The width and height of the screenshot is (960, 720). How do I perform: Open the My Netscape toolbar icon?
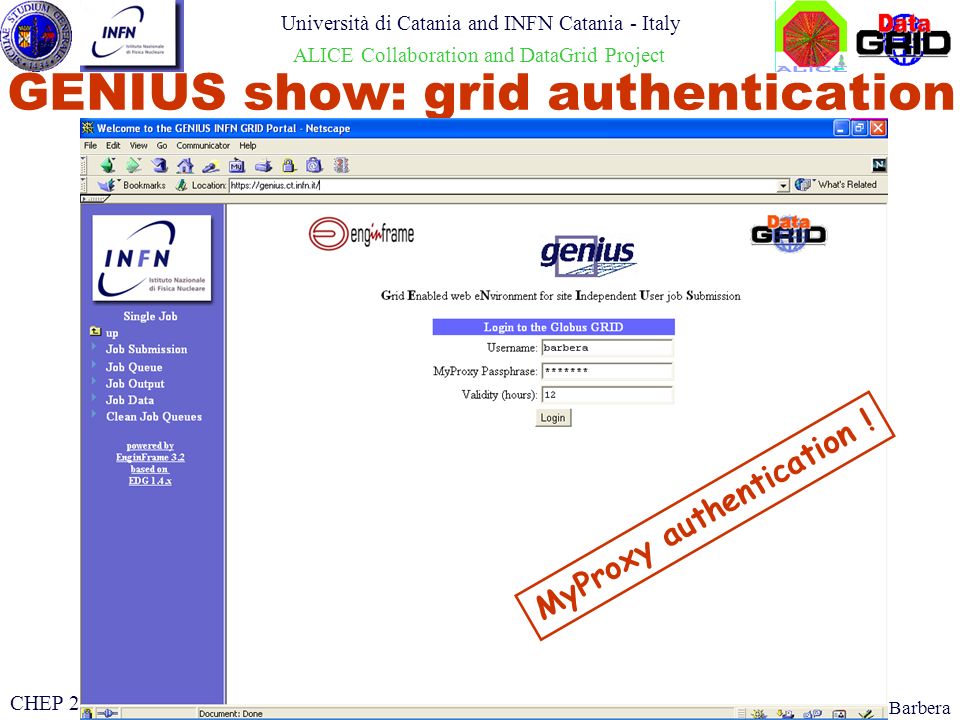click(237, 166)
